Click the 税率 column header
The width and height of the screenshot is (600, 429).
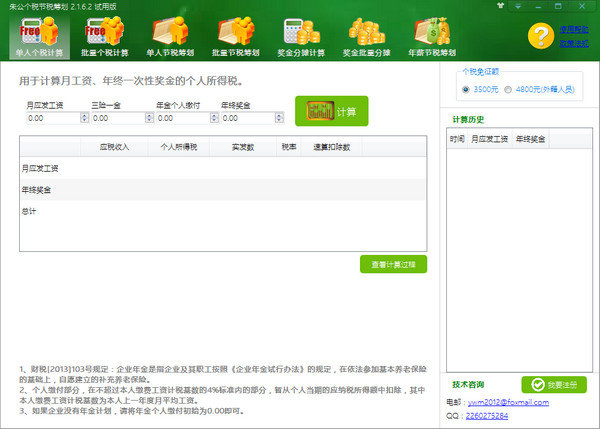[x=289, y=147]
